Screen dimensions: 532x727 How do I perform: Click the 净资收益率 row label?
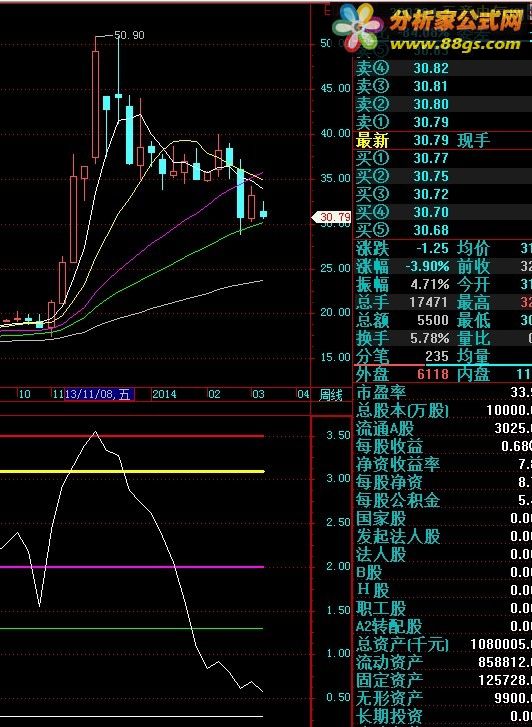[397, 465]
